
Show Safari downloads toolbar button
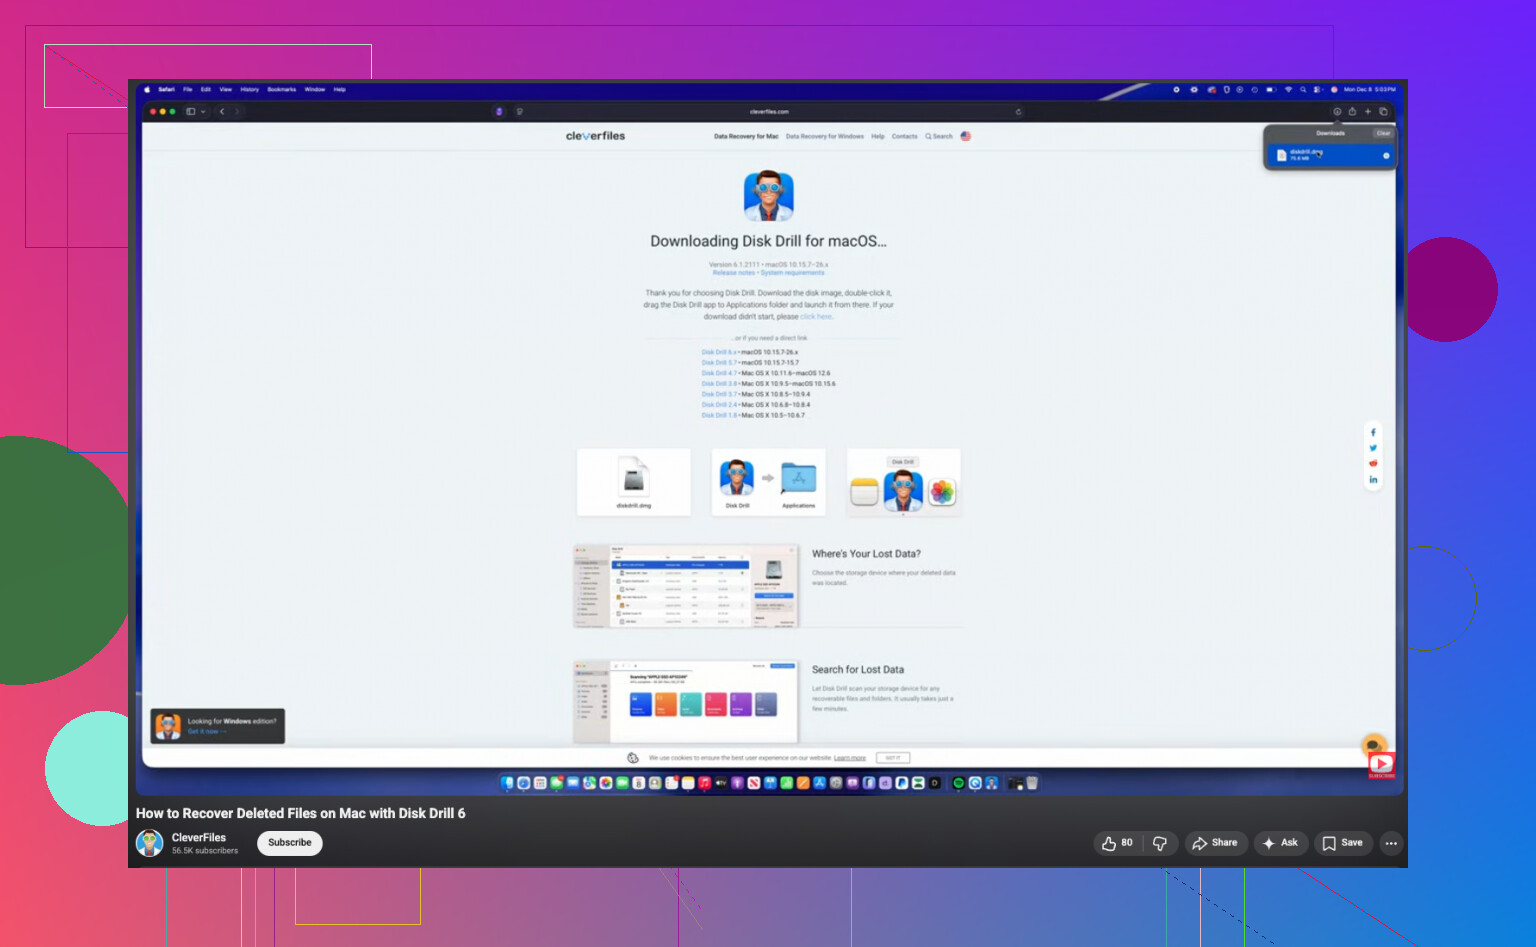[x=1337, y=111]
